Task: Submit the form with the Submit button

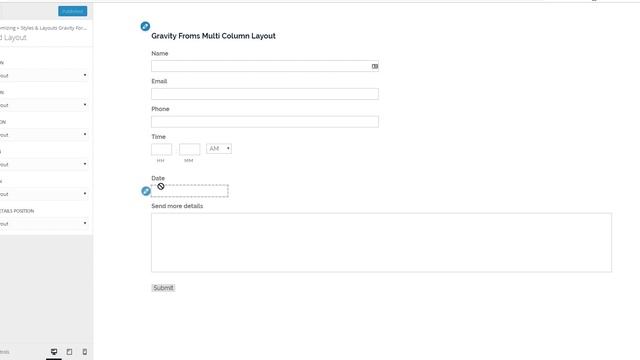Action: pyautogui.click(x=163, y=288)
